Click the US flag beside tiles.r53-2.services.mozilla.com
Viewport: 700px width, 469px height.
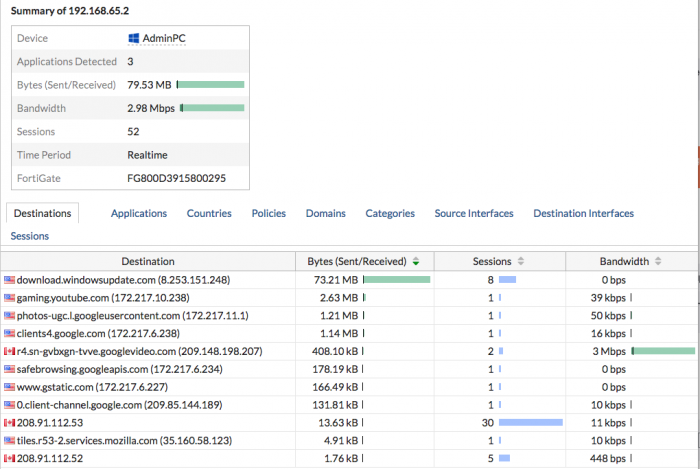pos(10,442)
